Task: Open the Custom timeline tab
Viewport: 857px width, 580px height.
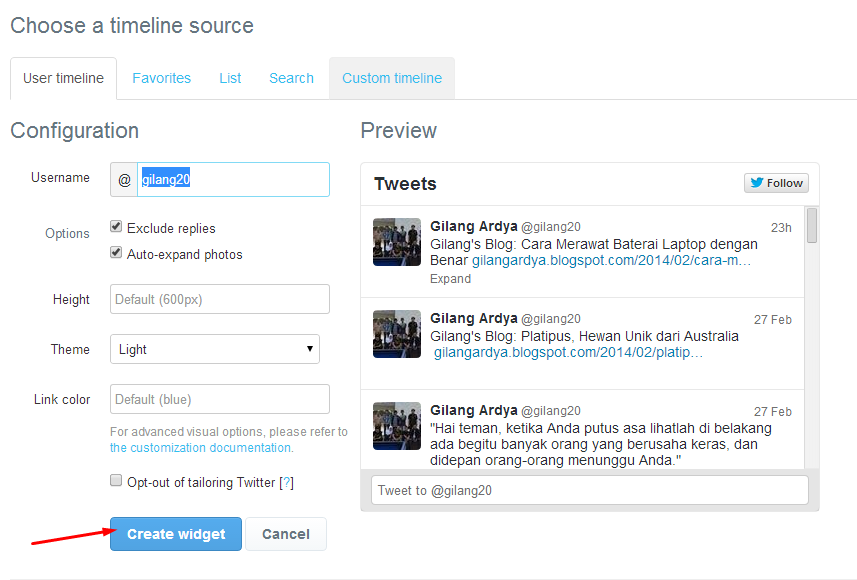Action: pos(392,78)
